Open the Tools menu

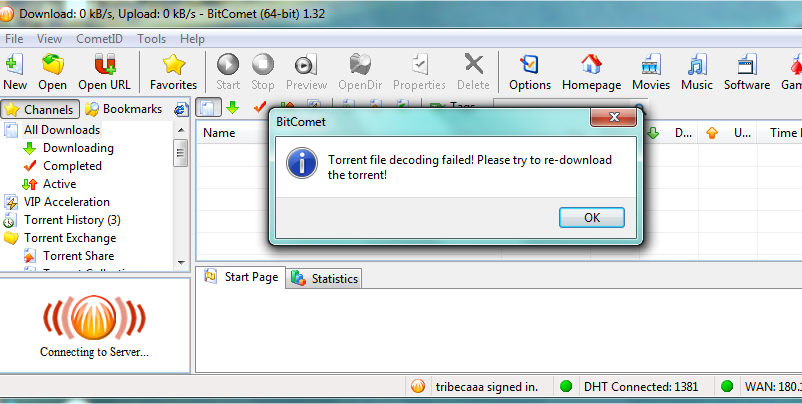[151, 39]
